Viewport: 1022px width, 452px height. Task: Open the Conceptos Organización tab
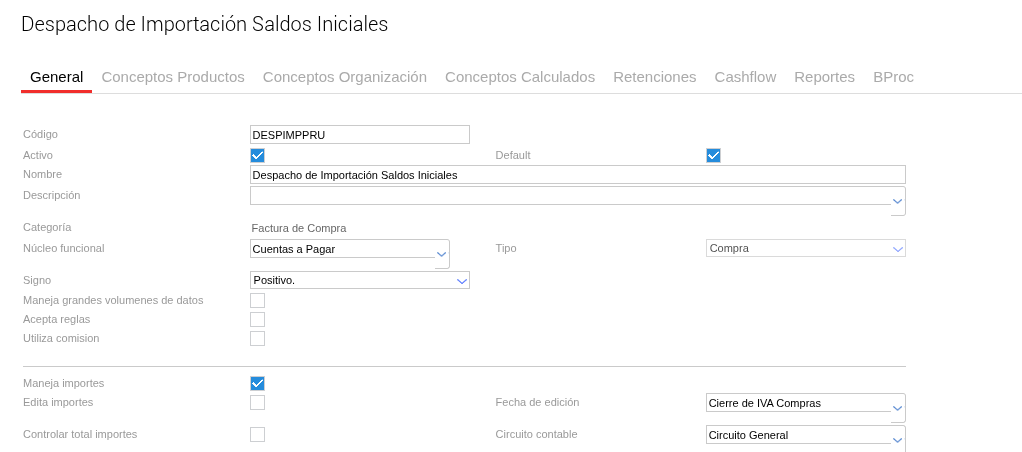344,77
